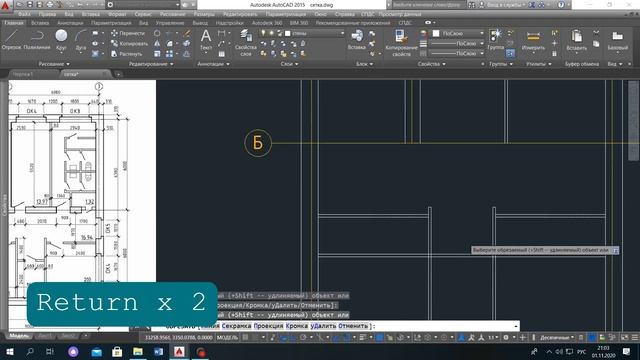Click the new drawing tab plus button
The height and width of the screenshot is (360, 640).
click(x=118, y=74)
